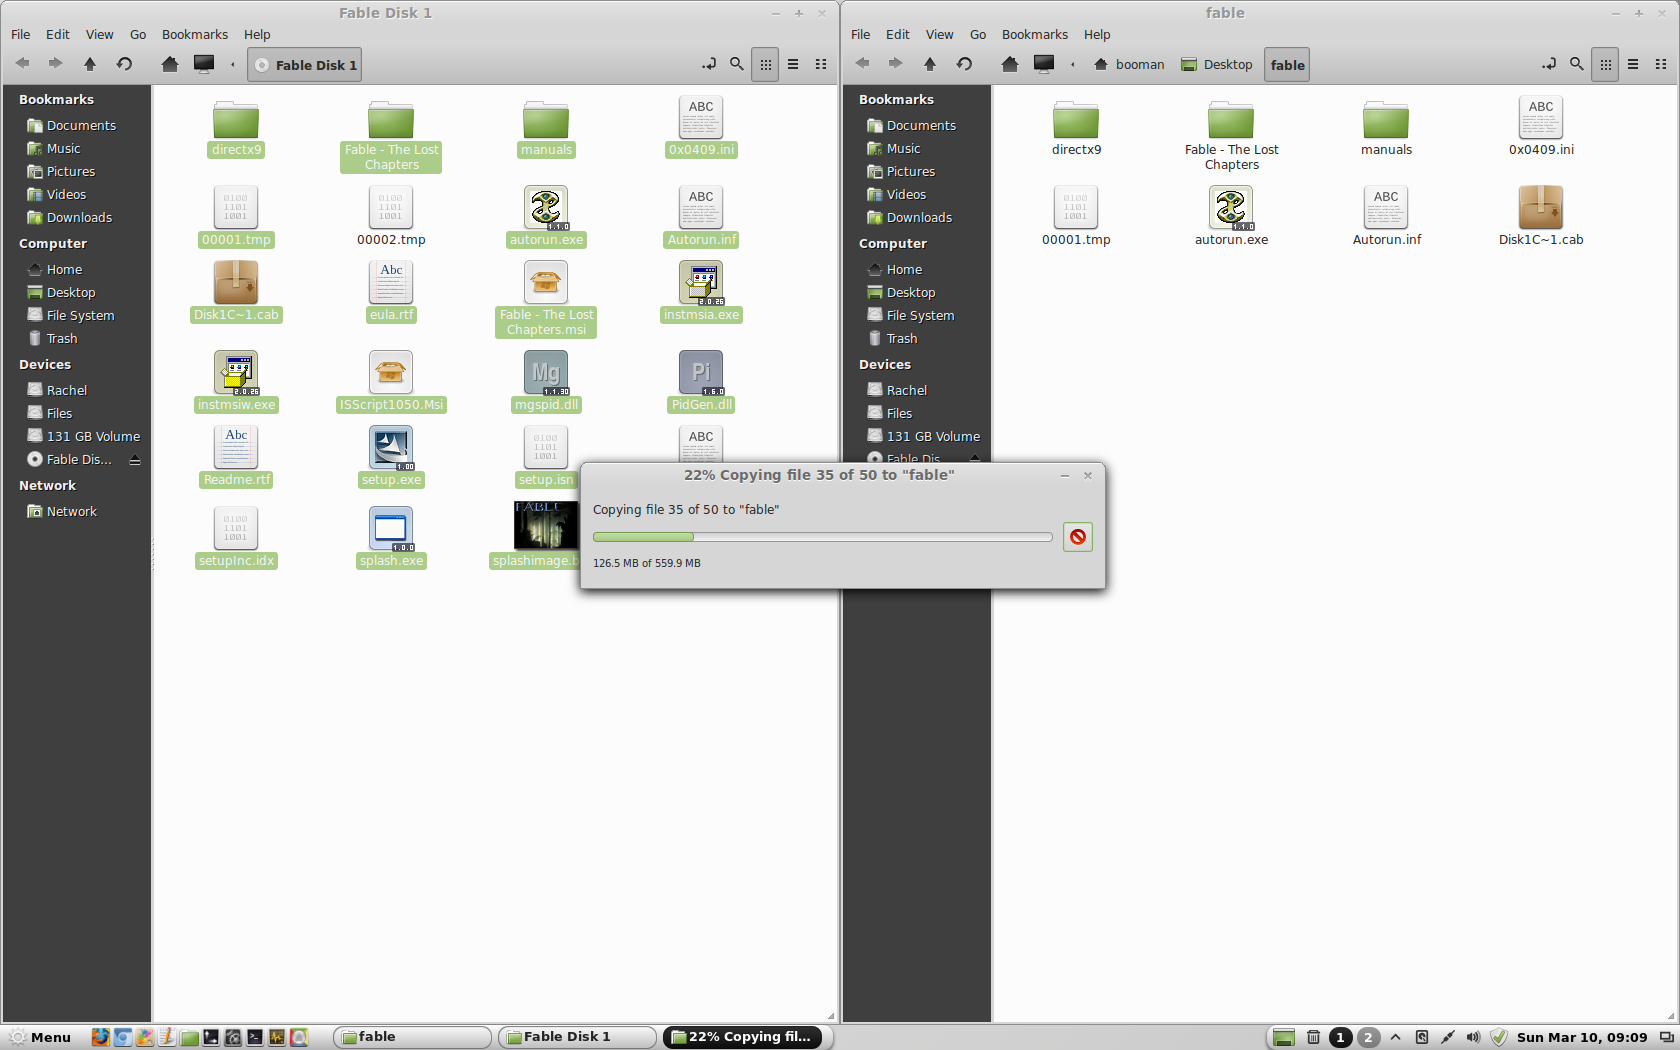Collapse Network section in Fable Disk 1 sidebar
The image size is (1680, 1050).
pyautogui.click(x=47, y=485)
